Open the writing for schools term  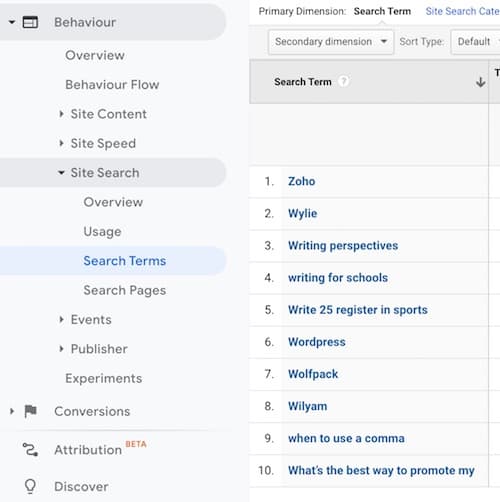coord(338,278)
